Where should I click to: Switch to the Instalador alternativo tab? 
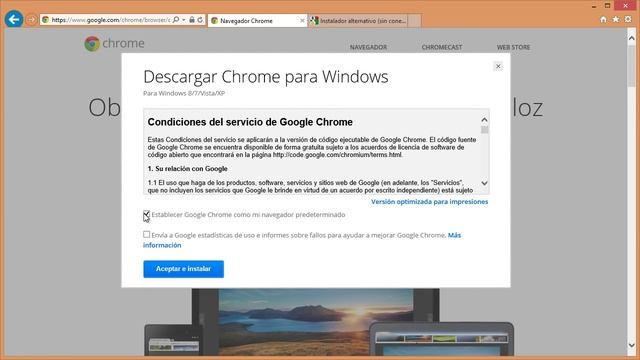coord(358,20)
